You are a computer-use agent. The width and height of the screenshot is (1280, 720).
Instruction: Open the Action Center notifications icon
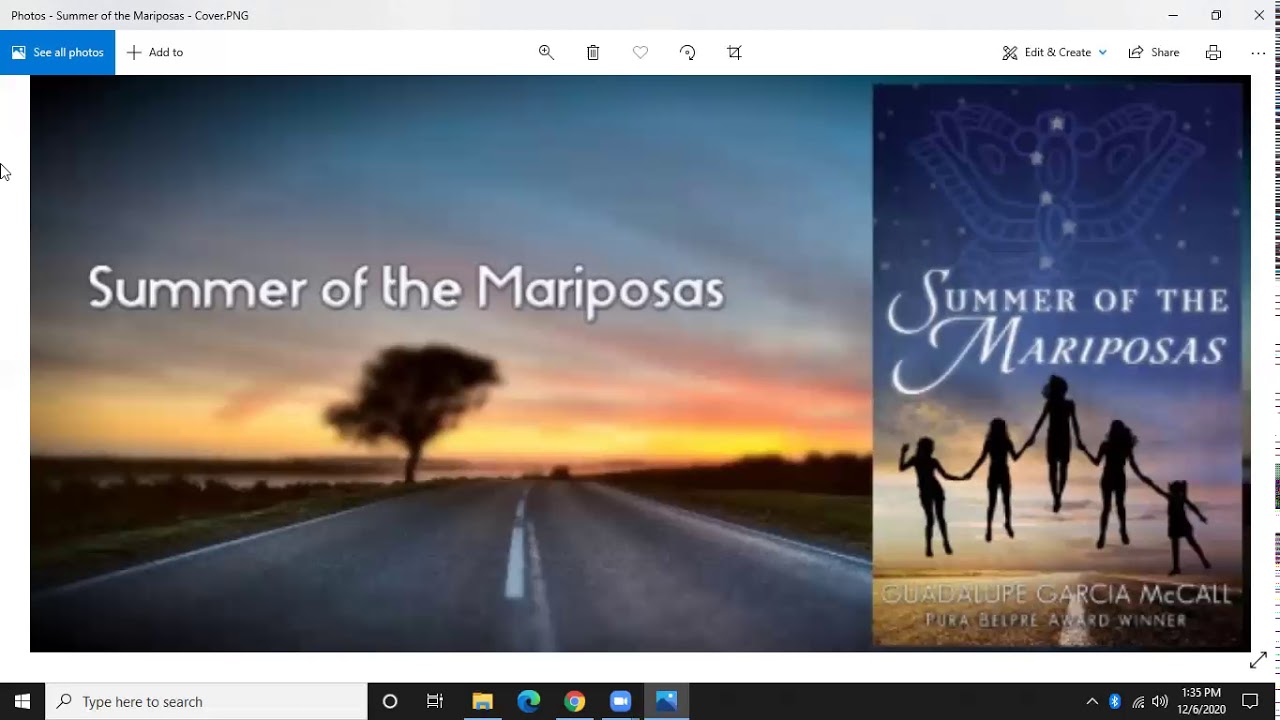point(1250,701)
